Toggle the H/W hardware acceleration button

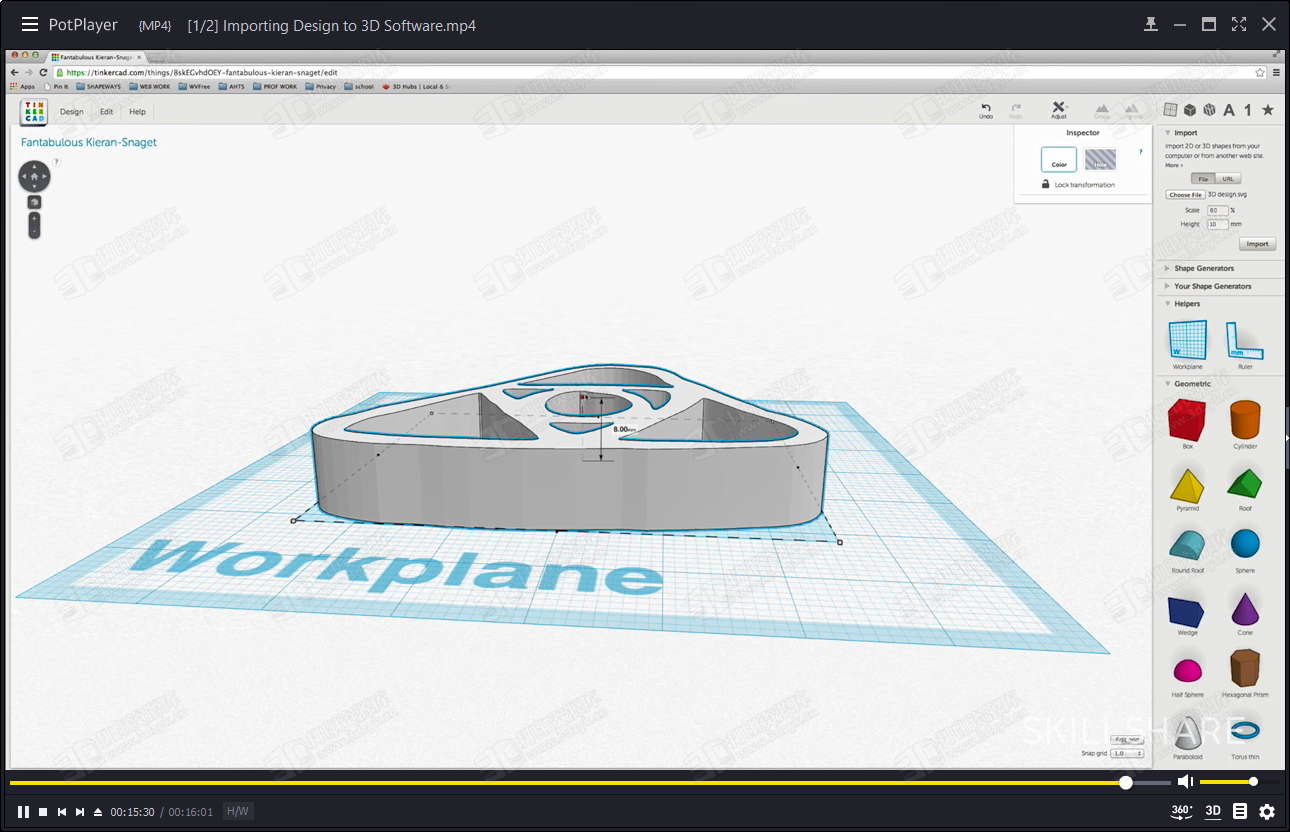(237, 812)
